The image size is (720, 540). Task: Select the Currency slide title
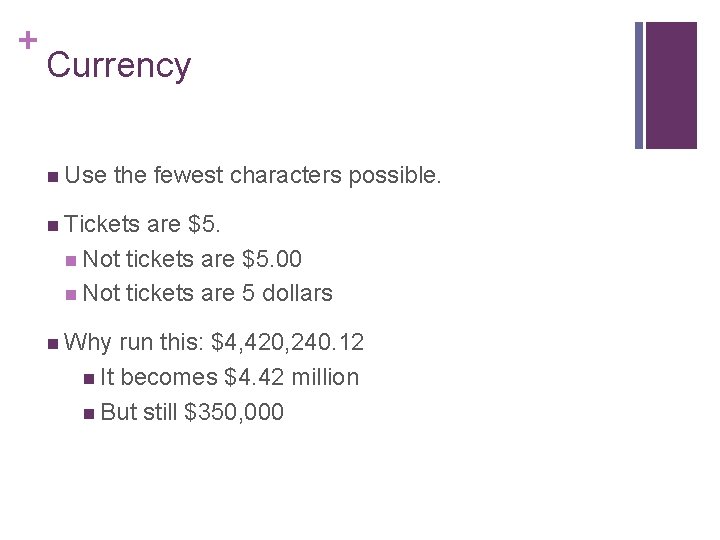point(118,65)
